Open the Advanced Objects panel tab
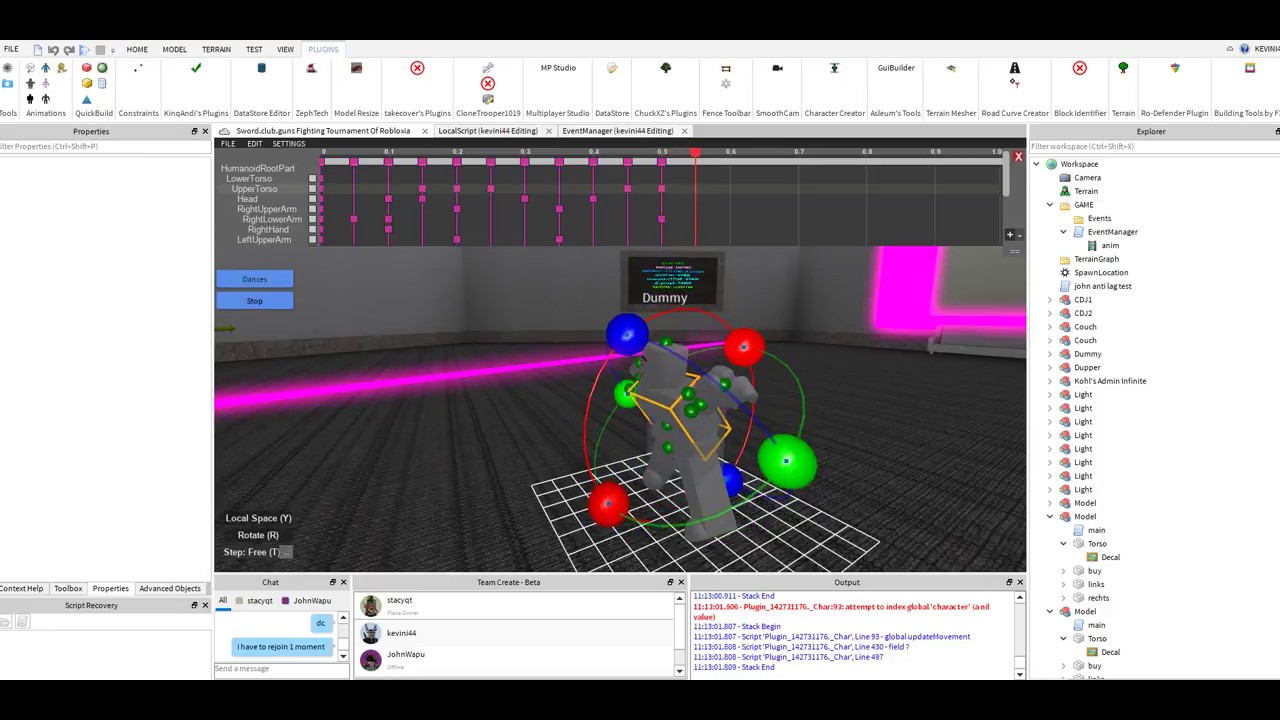Viewport: 1280px width, 720px height. pyautogui.click(x=170, y=589)
